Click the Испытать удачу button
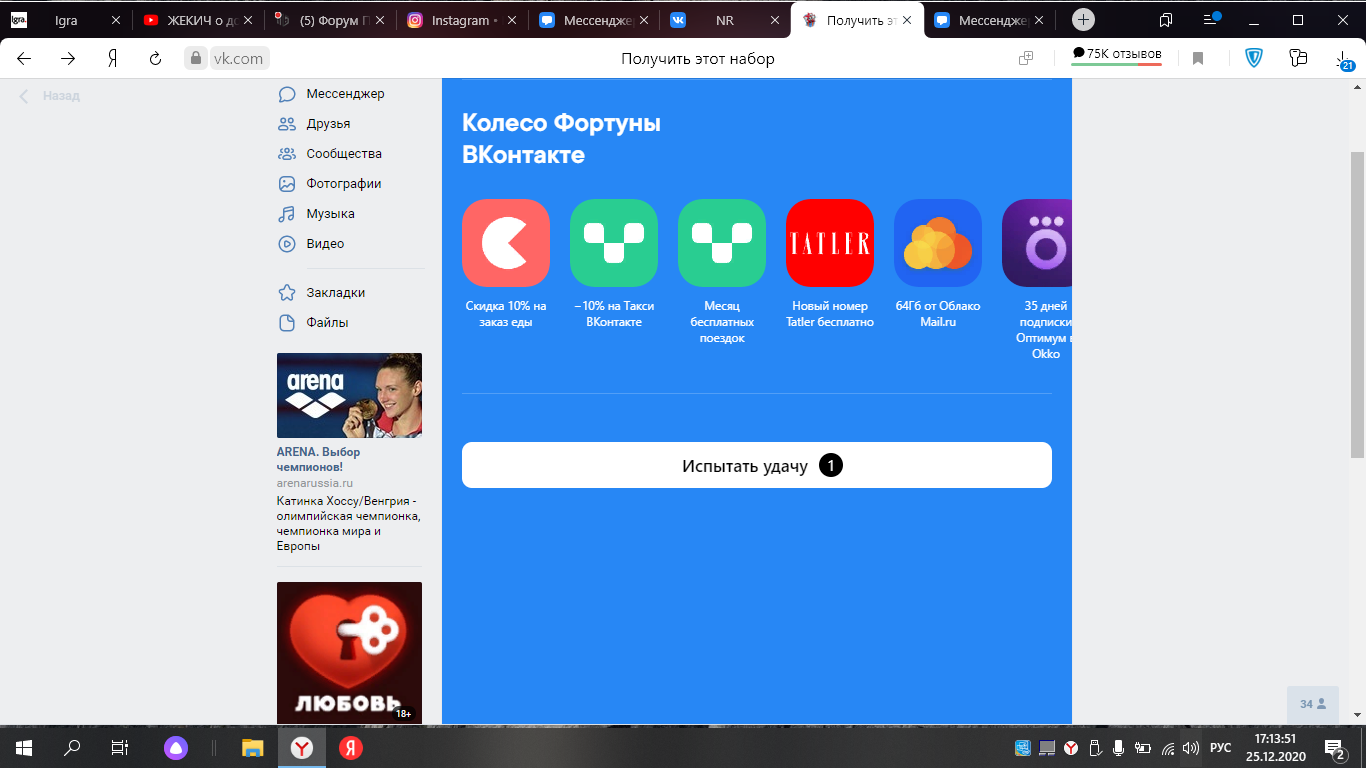The image size is (1366, 768). point(757,465)
